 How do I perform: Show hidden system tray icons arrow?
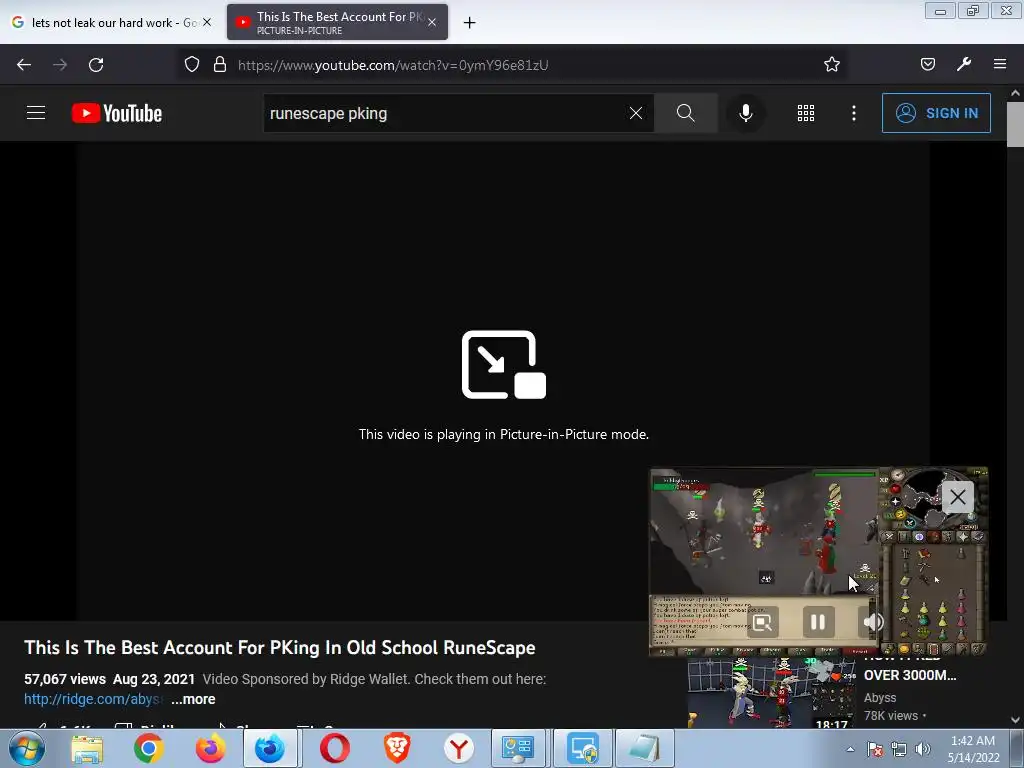click(x=850, y=749)
